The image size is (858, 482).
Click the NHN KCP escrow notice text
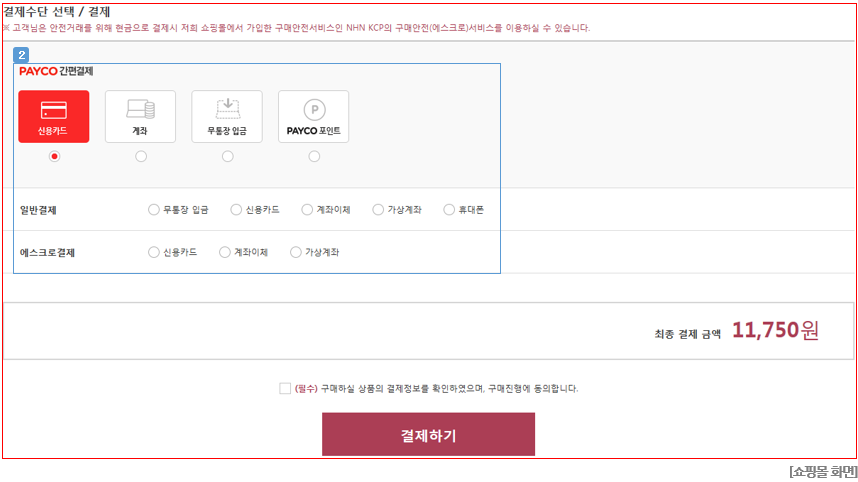point(297,28)
